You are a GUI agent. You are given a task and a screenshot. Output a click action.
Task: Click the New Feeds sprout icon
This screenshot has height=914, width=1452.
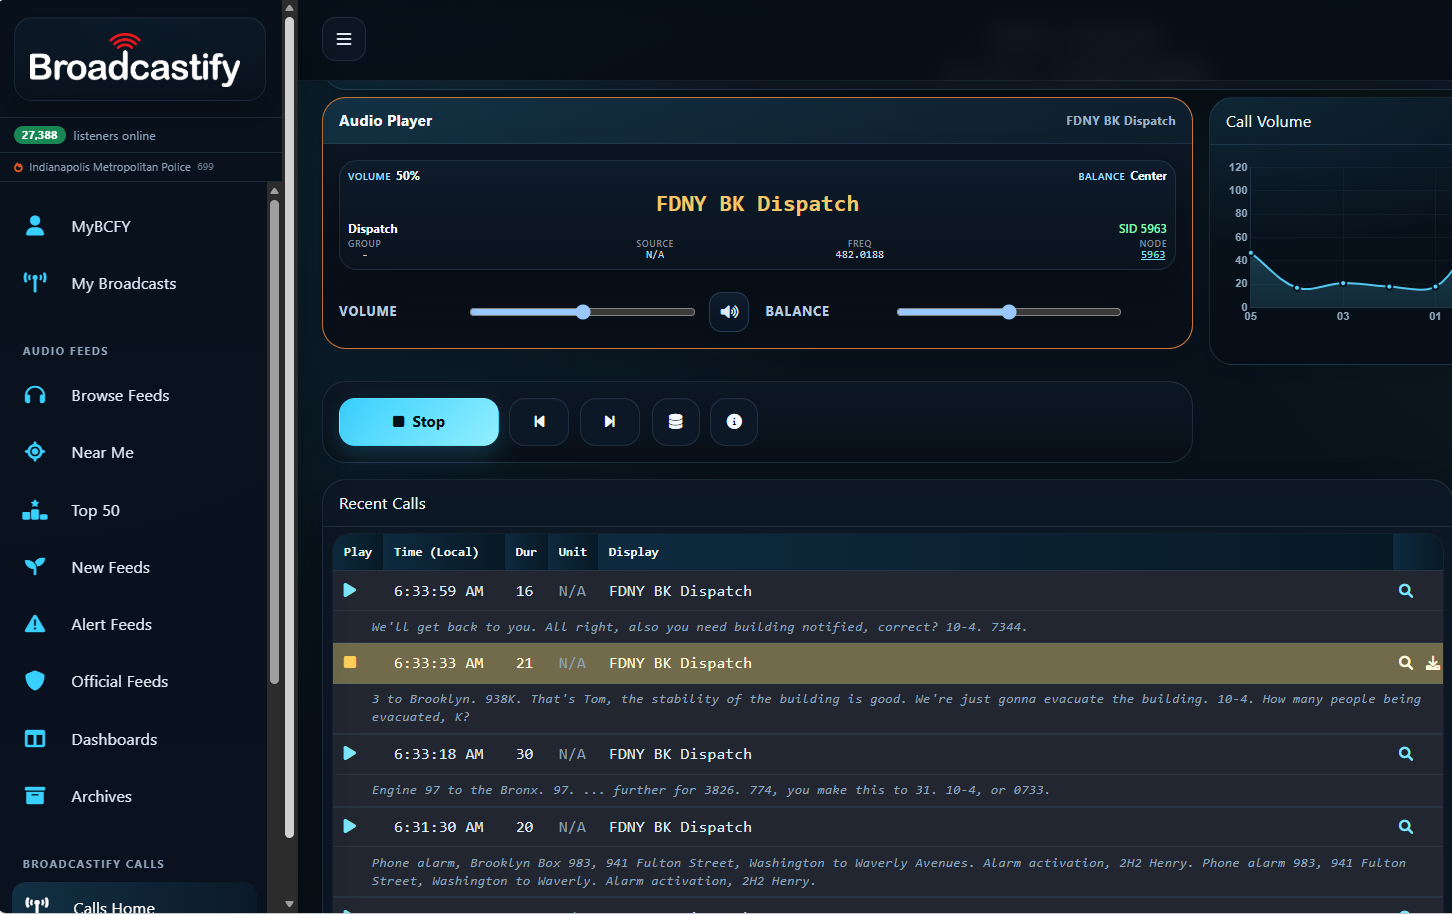click(35, 567)
